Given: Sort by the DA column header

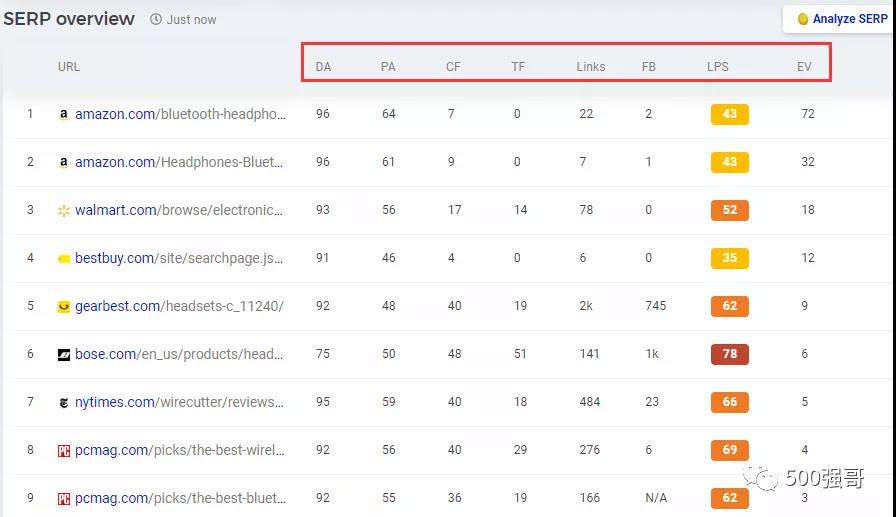Looking at the screenshot, I should [323, 67].
